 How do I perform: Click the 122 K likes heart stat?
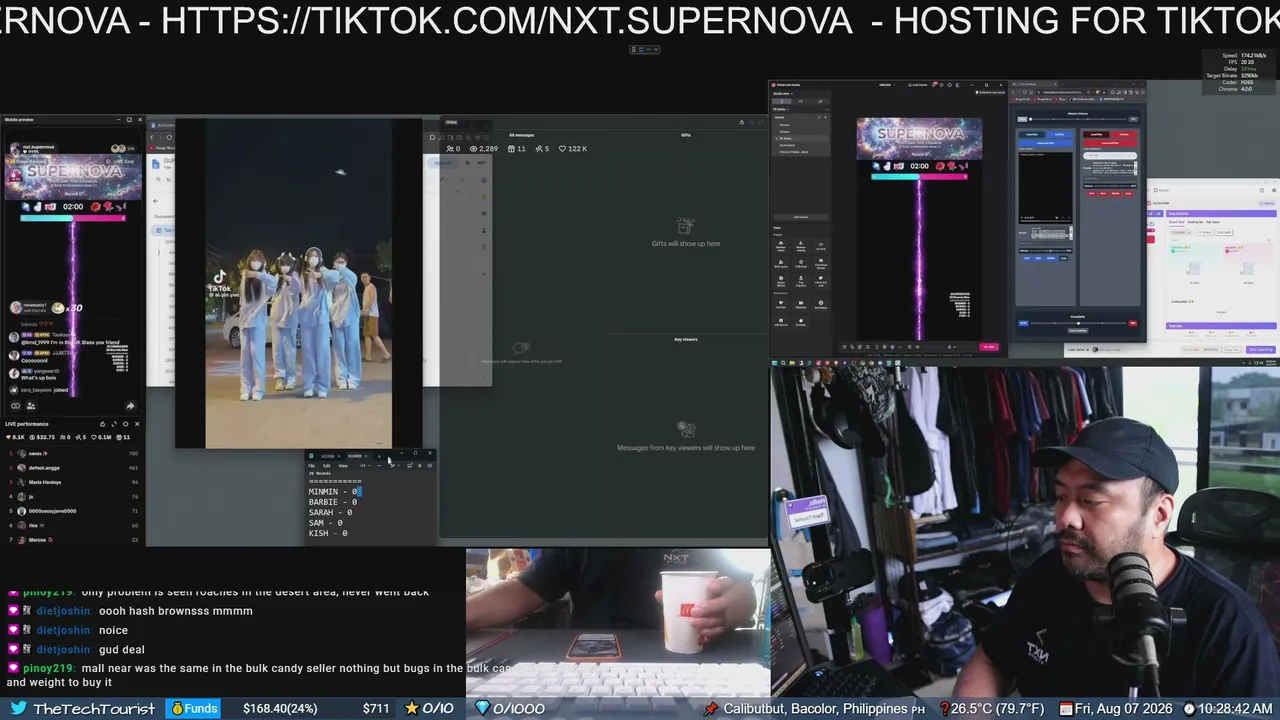[573, 149]
